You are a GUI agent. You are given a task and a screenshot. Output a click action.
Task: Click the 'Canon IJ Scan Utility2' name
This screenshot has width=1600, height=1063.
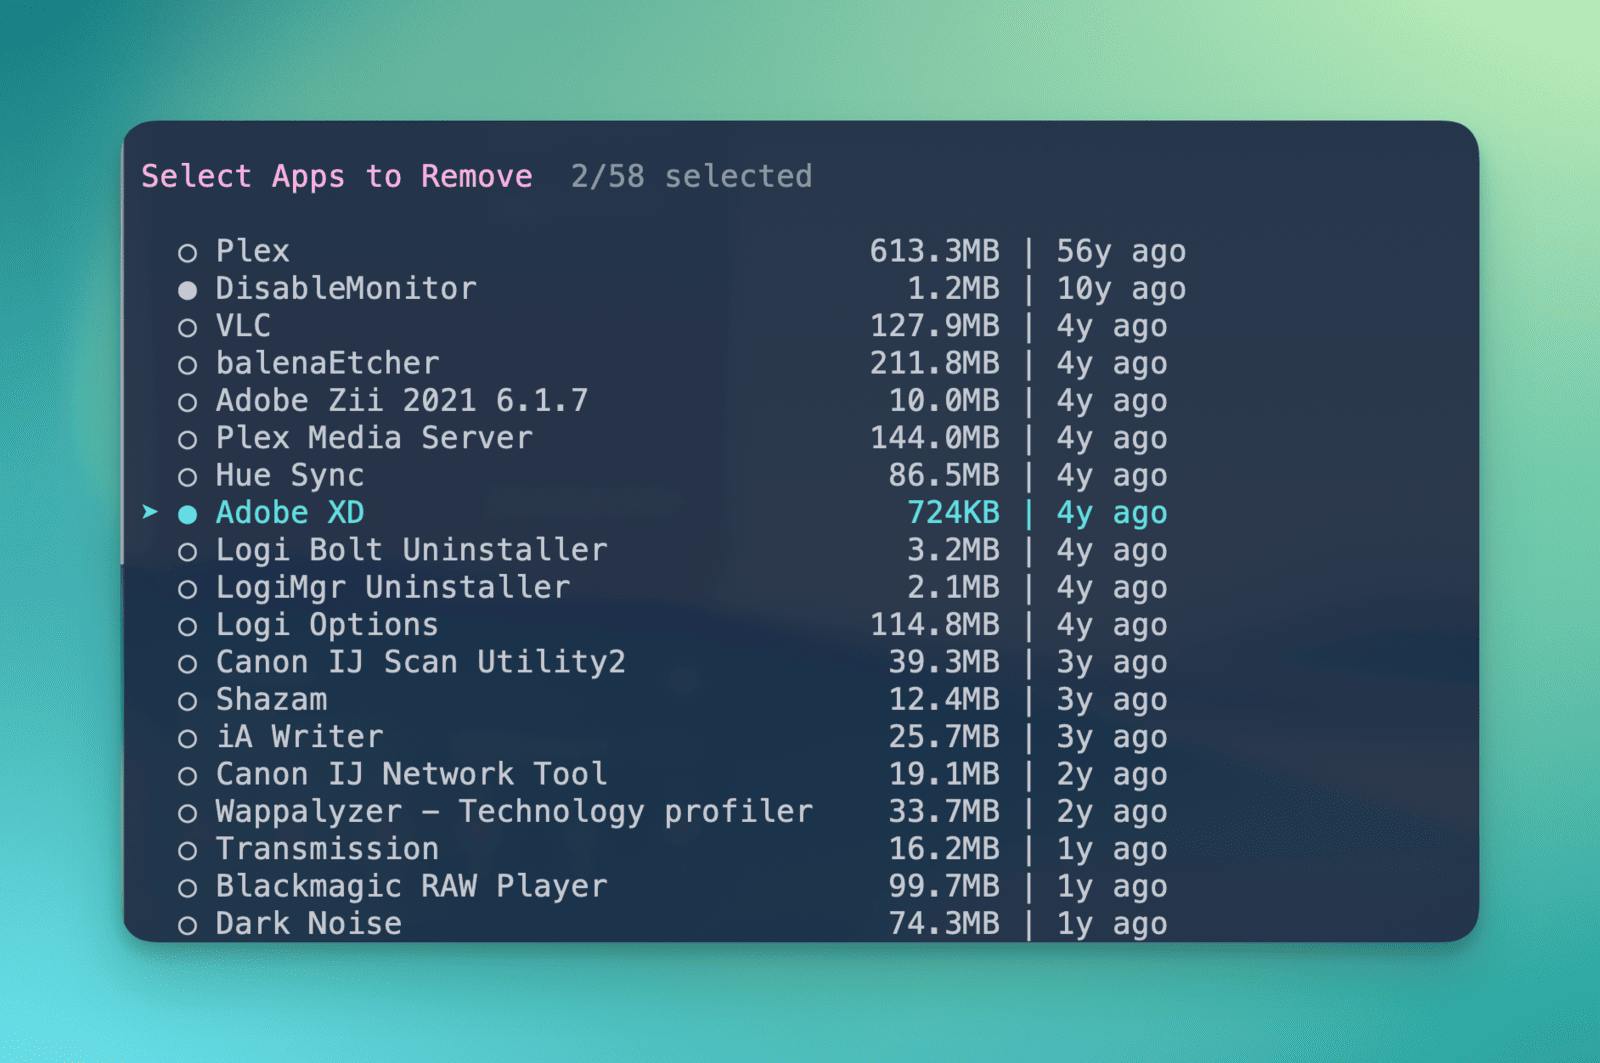pos(421,661)
